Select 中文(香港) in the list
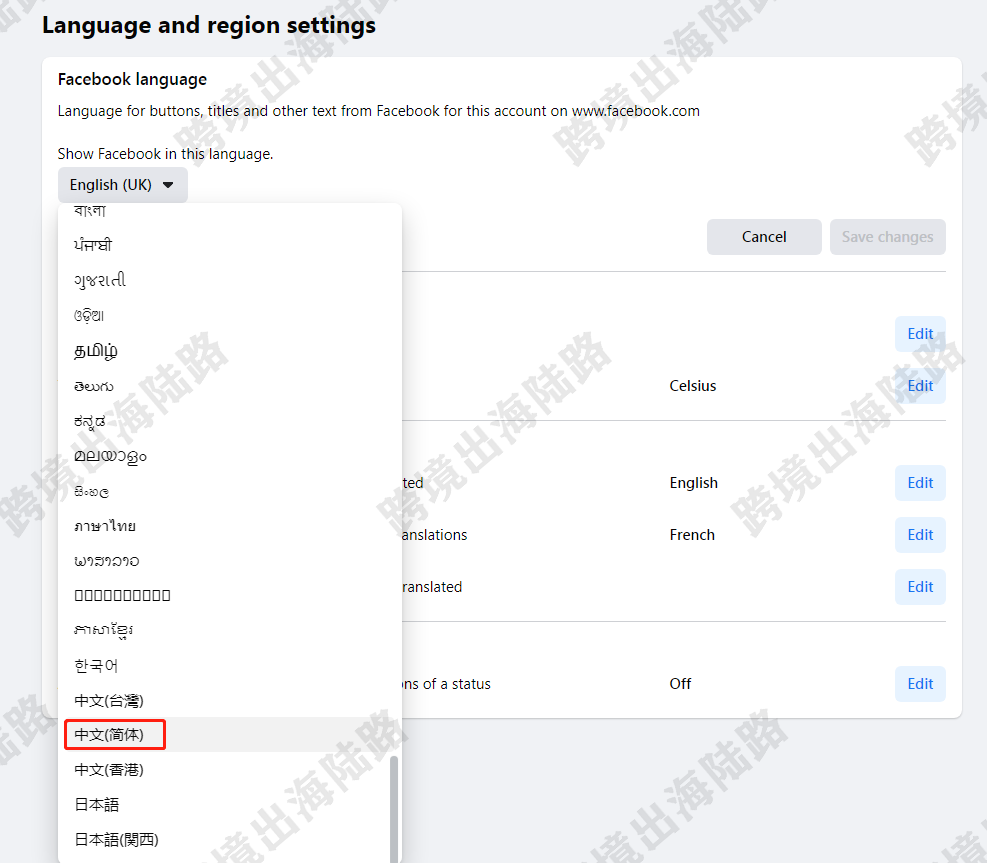 [114, 769]
